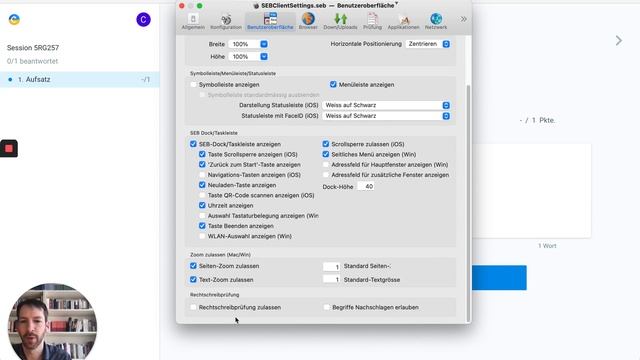Click the '1 Wort' counter text
Screen dimensions: 640x360
[547, 246]
